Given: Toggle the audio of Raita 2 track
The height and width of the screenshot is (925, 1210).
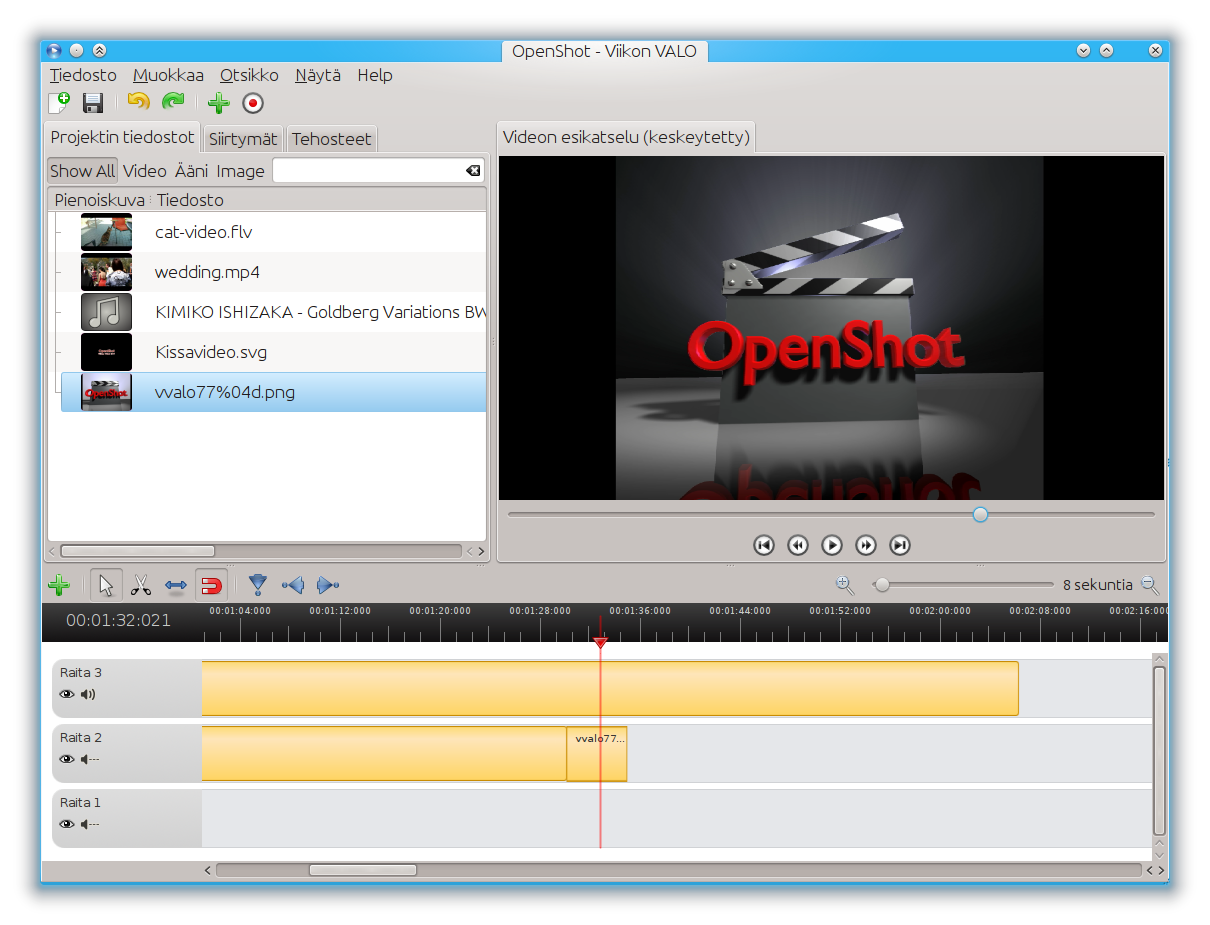Looking at the screenshot, I should pos(89,759).
